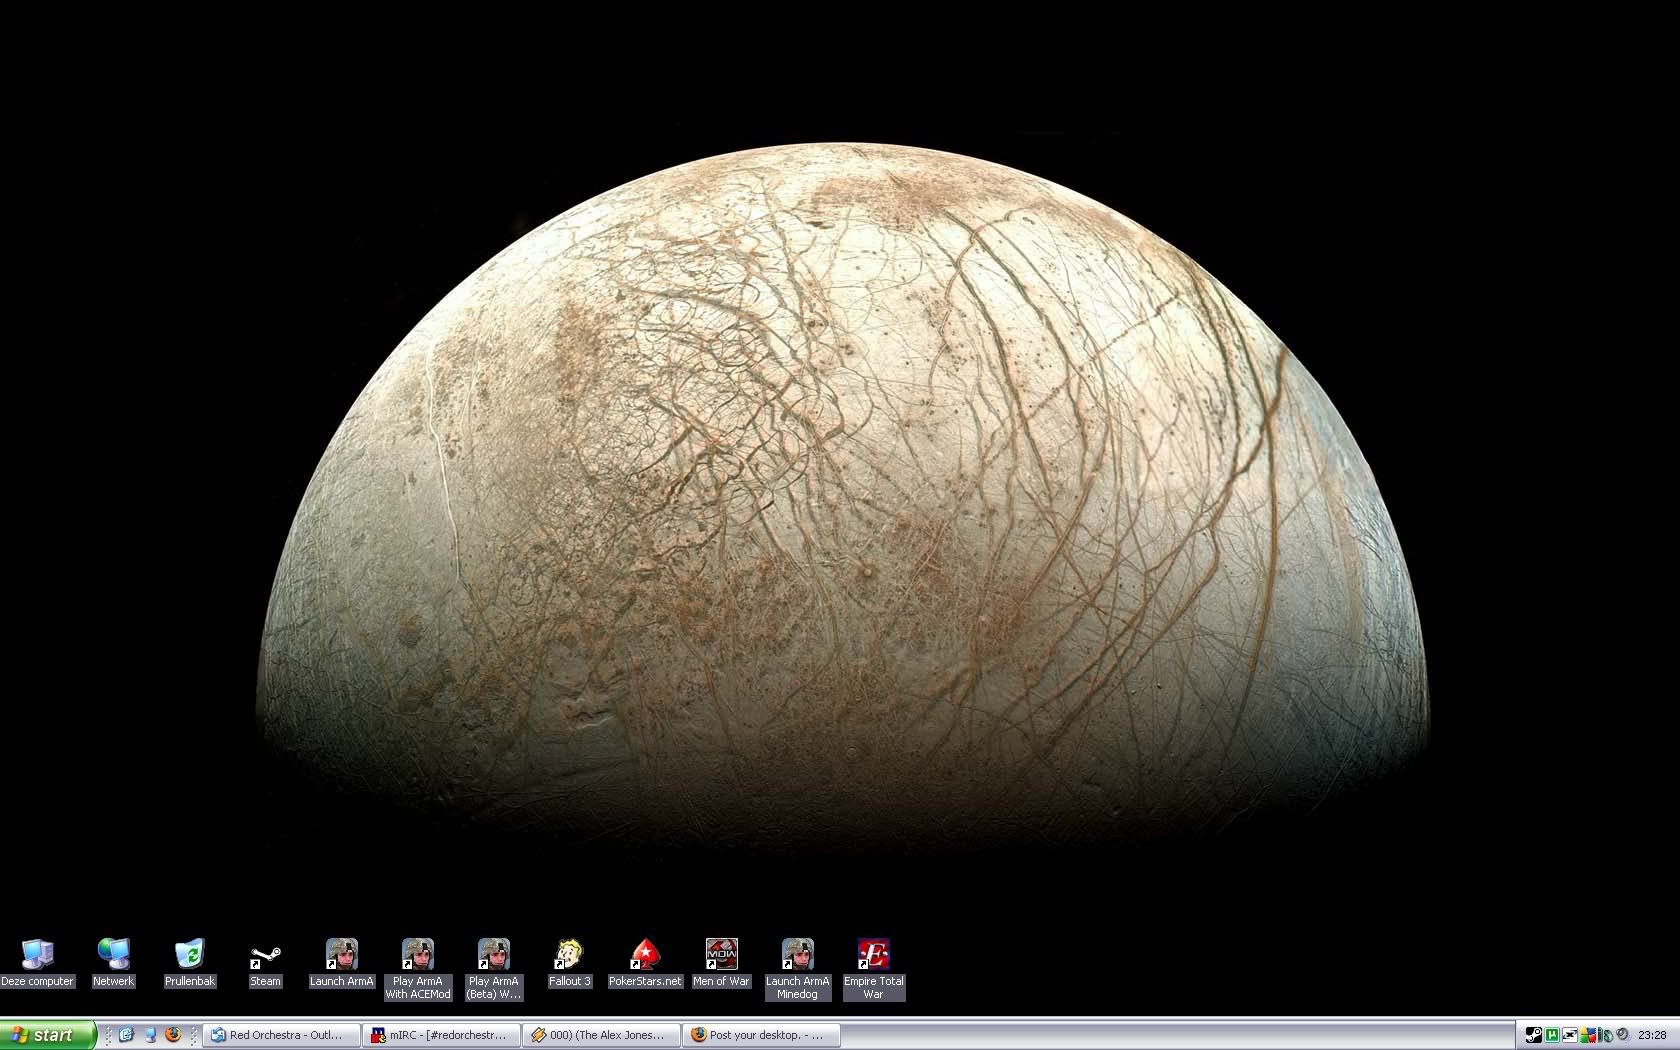Open the Netwerk desktop icon

pyautogui.click(x=113, y=955)
